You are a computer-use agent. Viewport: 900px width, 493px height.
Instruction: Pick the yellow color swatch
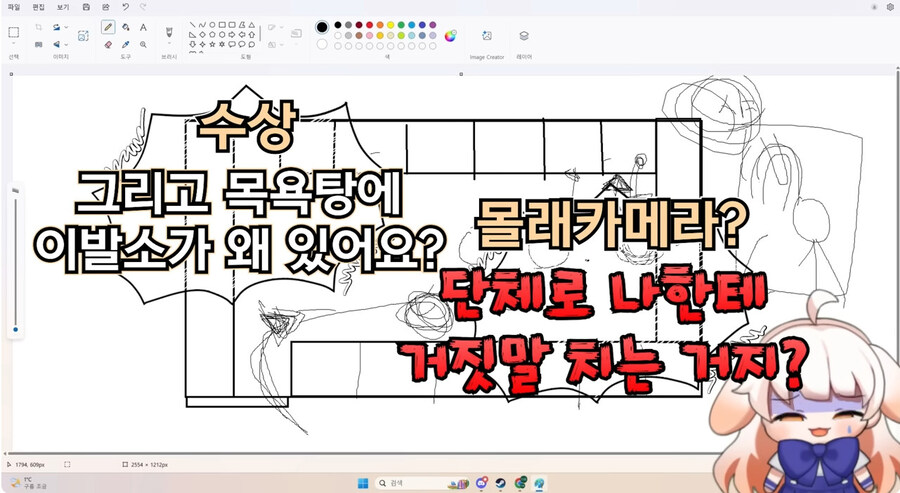pos(390,25)
